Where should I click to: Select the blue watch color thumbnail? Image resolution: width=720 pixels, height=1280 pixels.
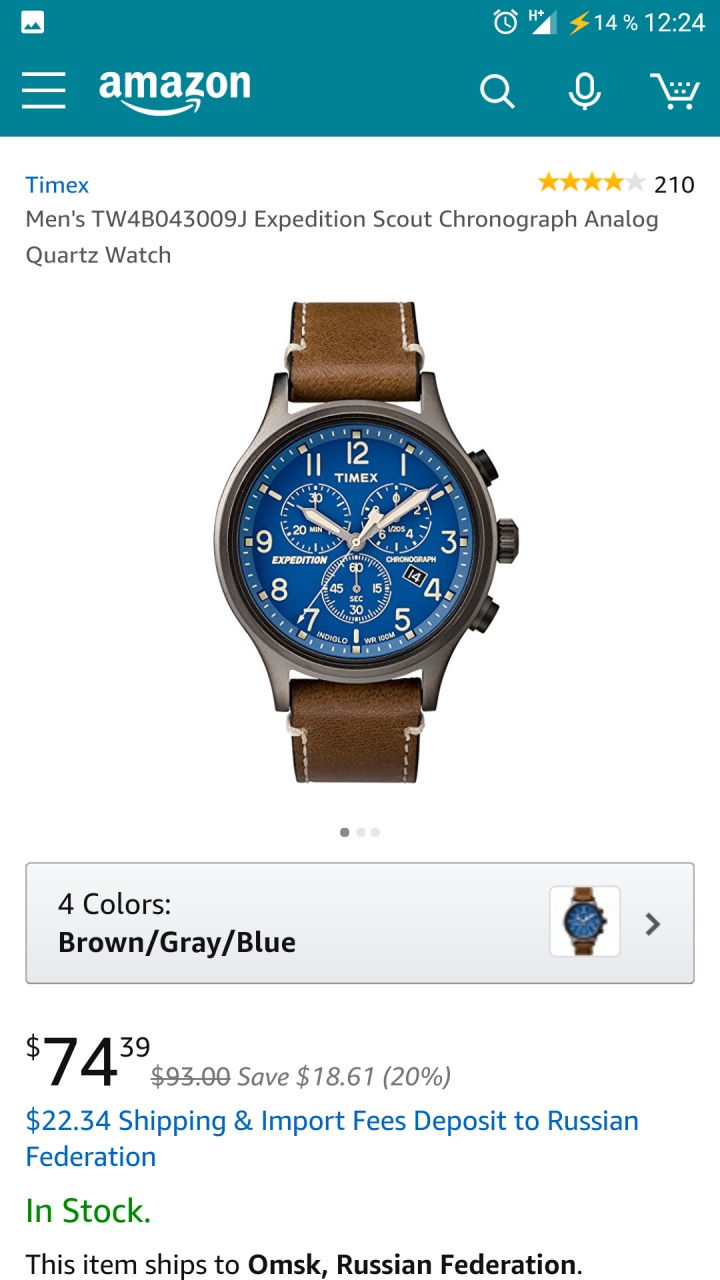[x=585, y=922]
